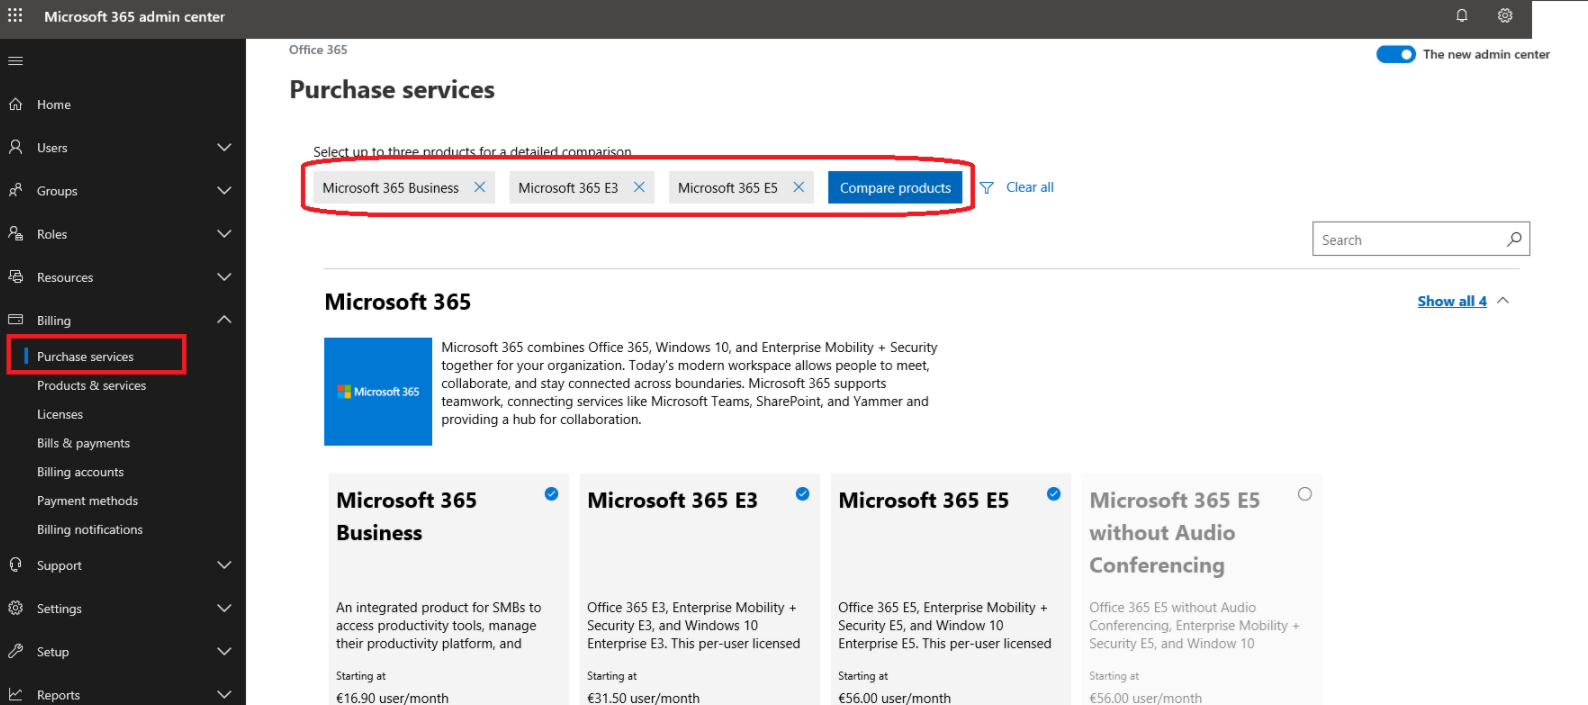
Task: Remove Microsoft 365 Business from comparison
Action: (480, 187)
